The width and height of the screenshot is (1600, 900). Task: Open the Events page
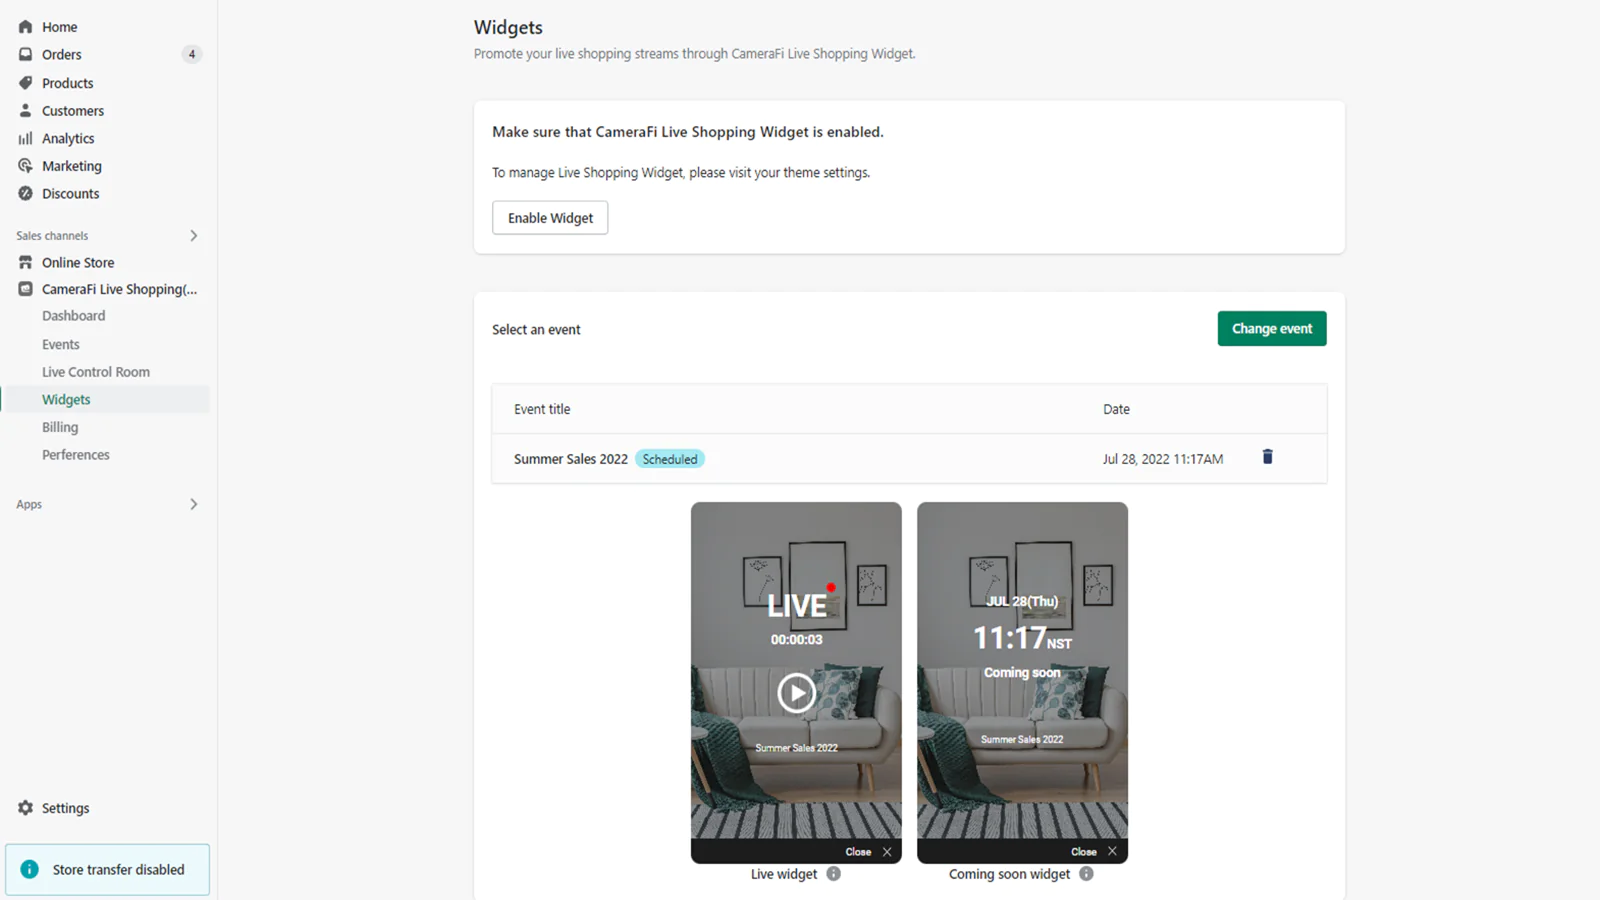(61, 344)
